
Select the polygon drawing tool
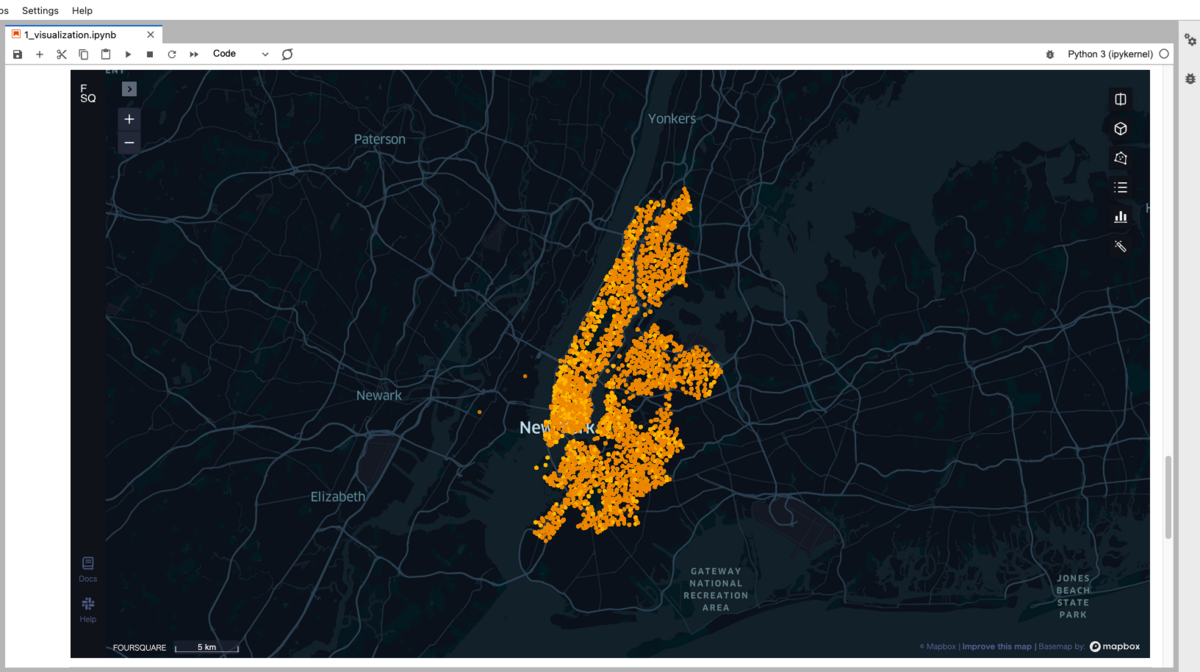pyautogui.click(x=1119, y=157)
